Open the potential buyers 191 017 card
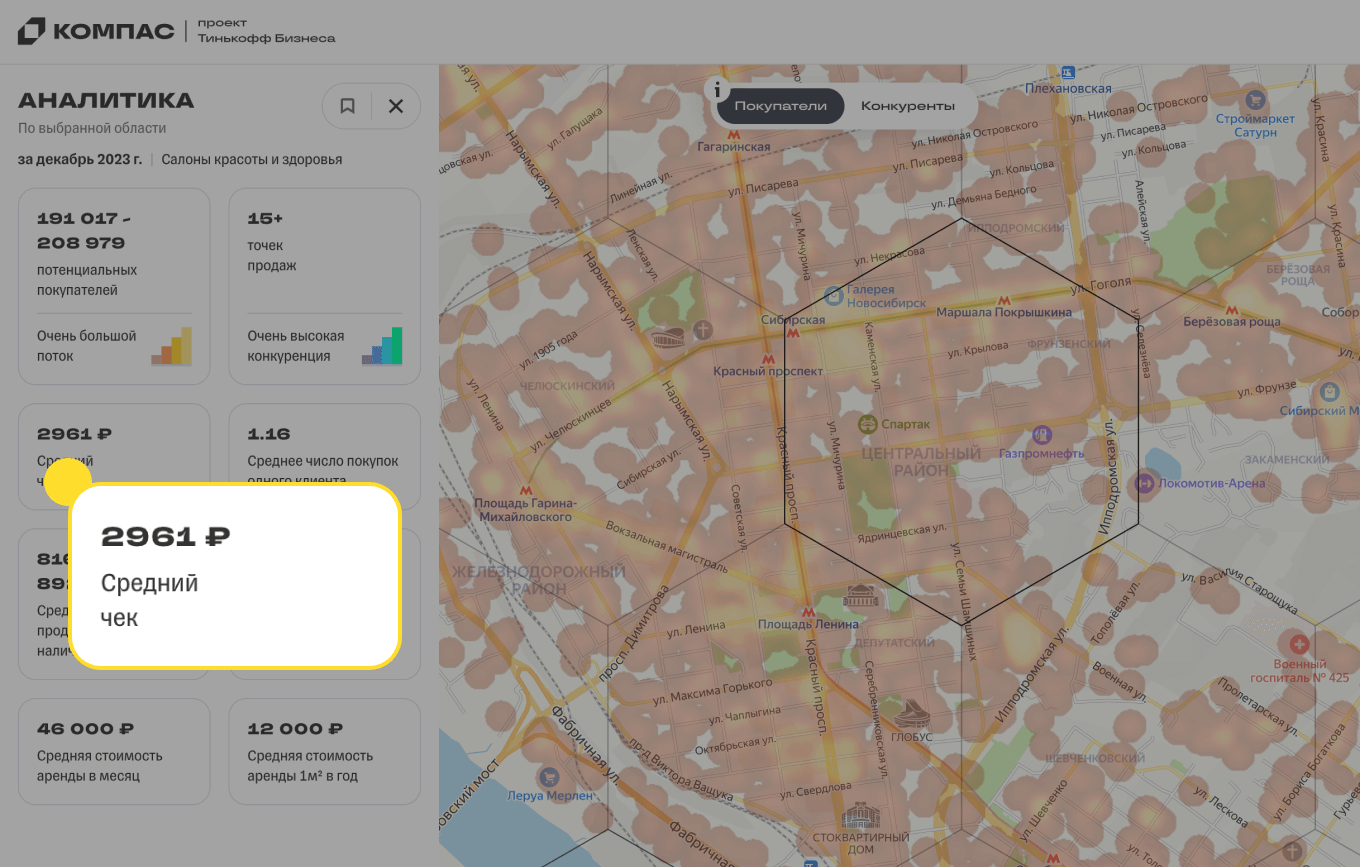1360x867 pixels. 114,286
